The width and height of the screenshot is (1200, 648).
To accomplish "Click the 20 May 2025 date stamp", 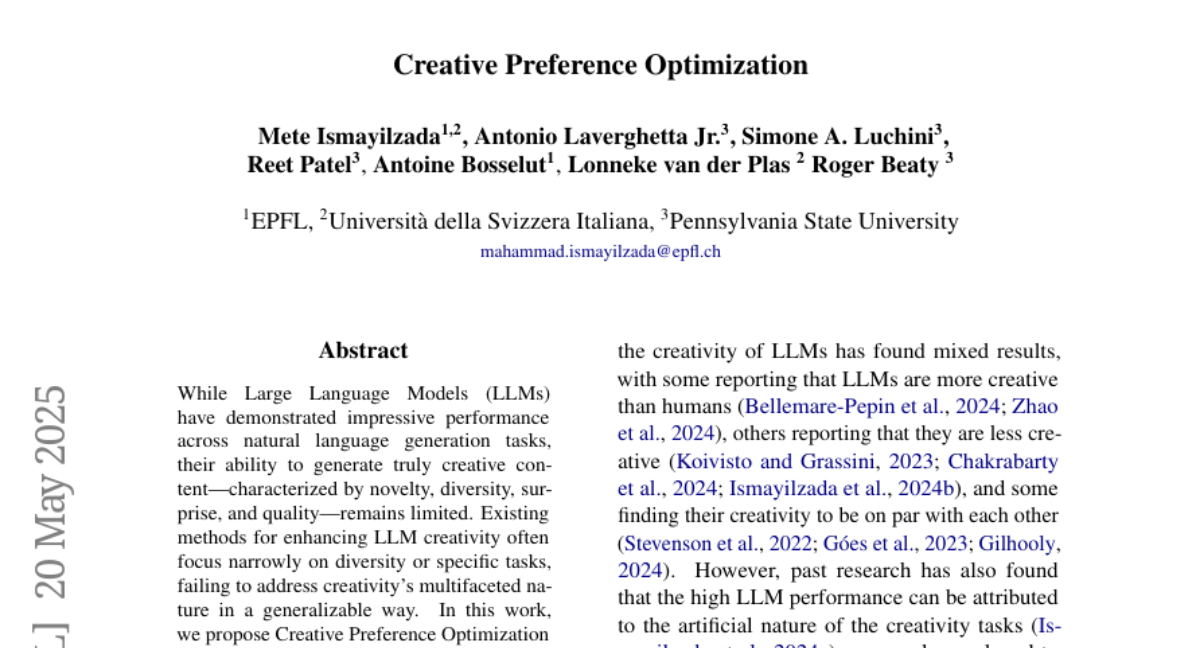I will [50, 491].
